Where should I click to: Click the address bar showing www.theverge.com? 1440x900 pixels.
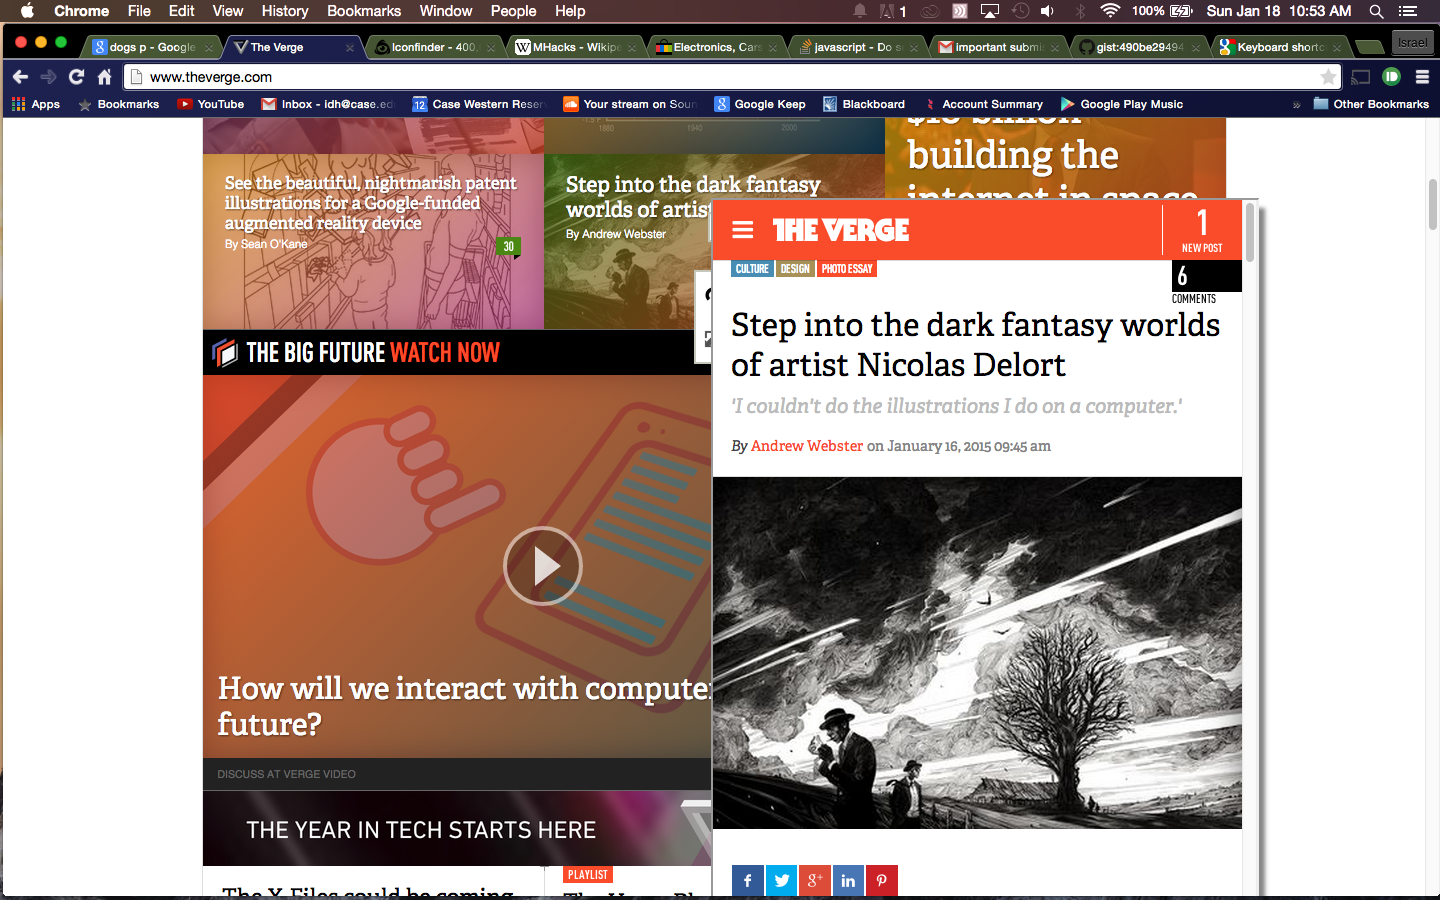click(x=730, y=77)
